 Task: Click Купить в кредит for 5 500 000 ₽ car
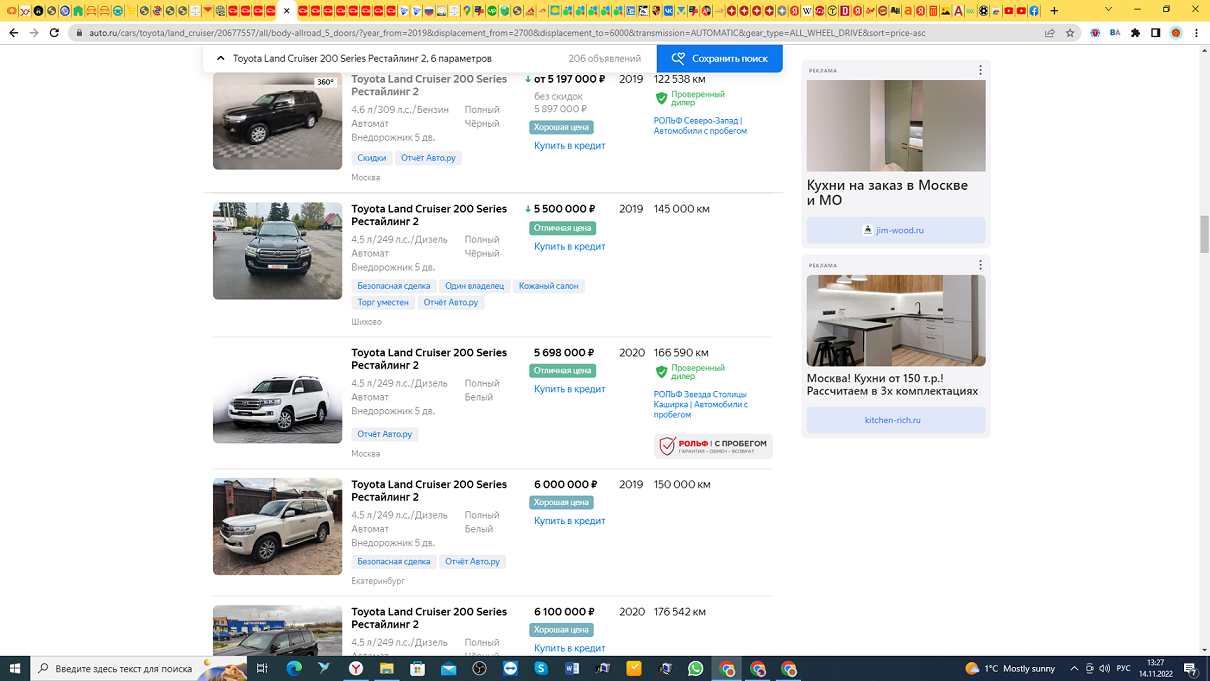tap(569, 247)
